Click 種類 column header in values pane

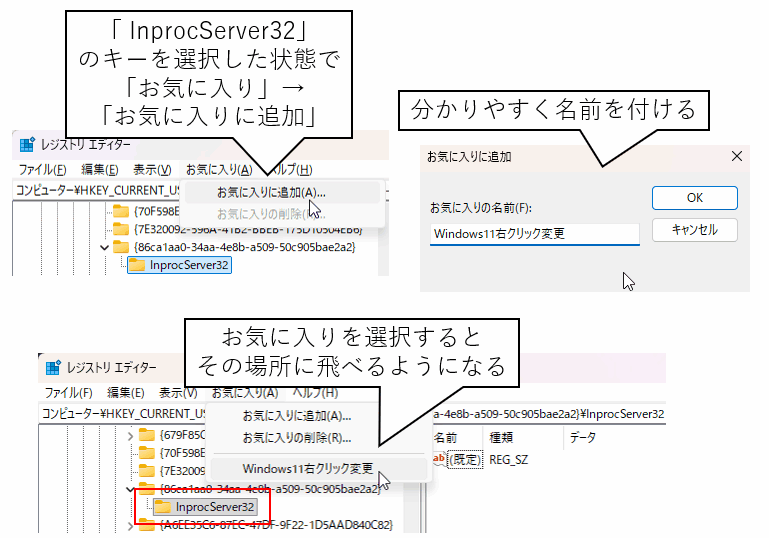tap(501, 437)
